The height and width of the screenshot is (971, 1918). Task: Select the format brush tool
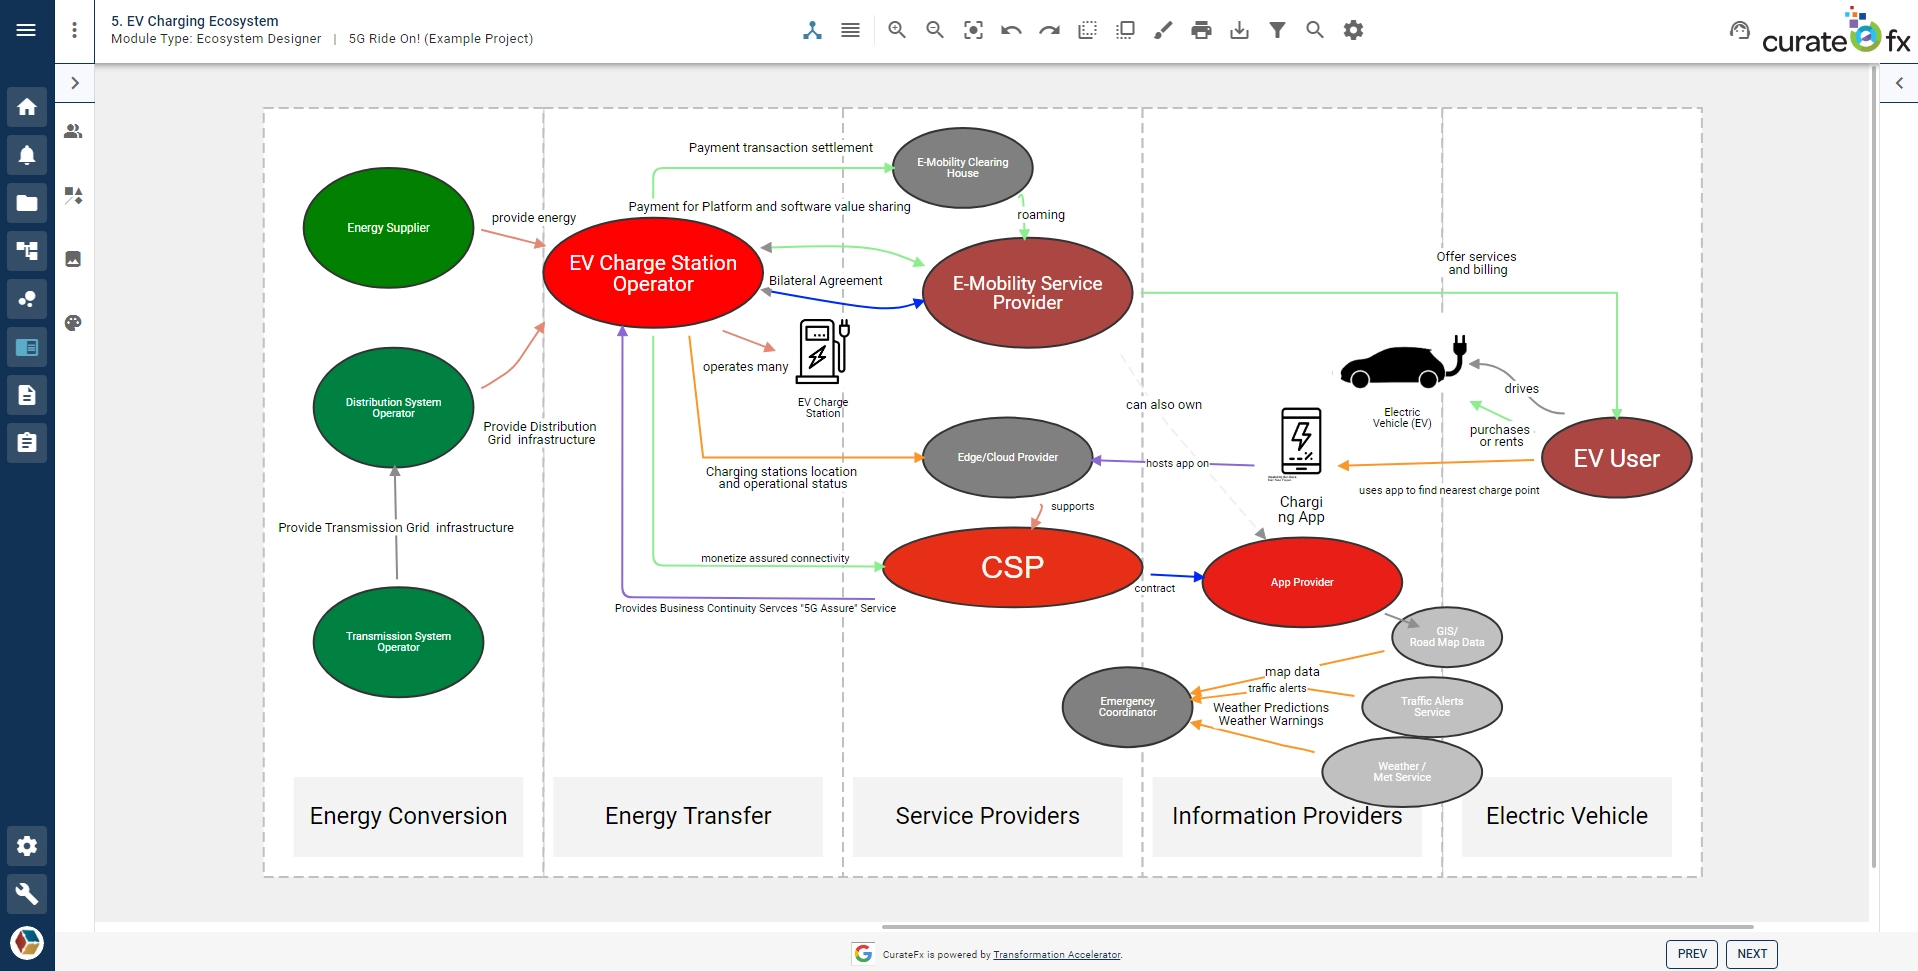point(1163,30)
